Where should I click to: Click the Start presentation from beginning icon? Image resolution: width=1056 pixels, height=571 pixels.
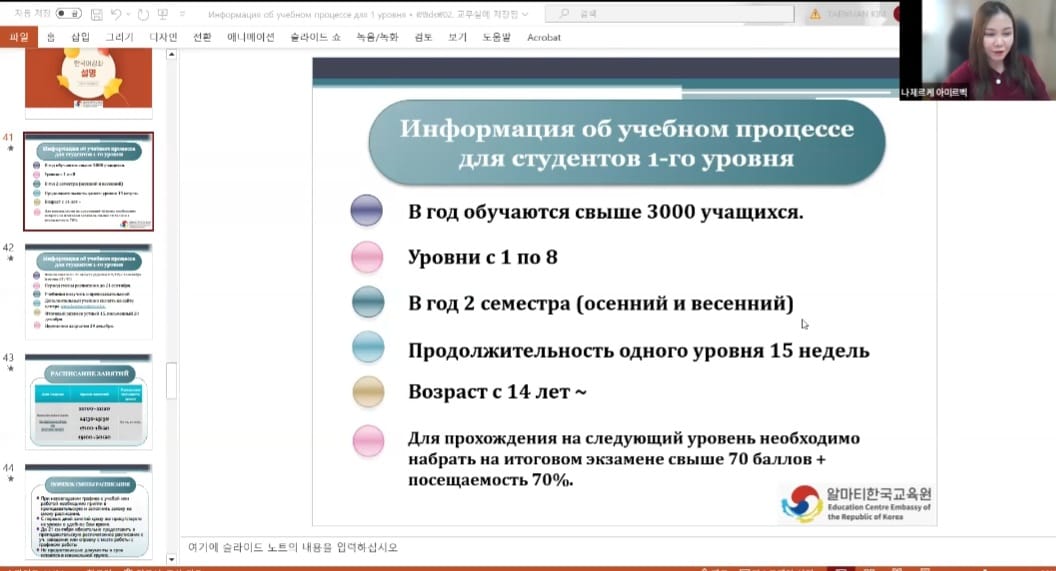point(163,15)
